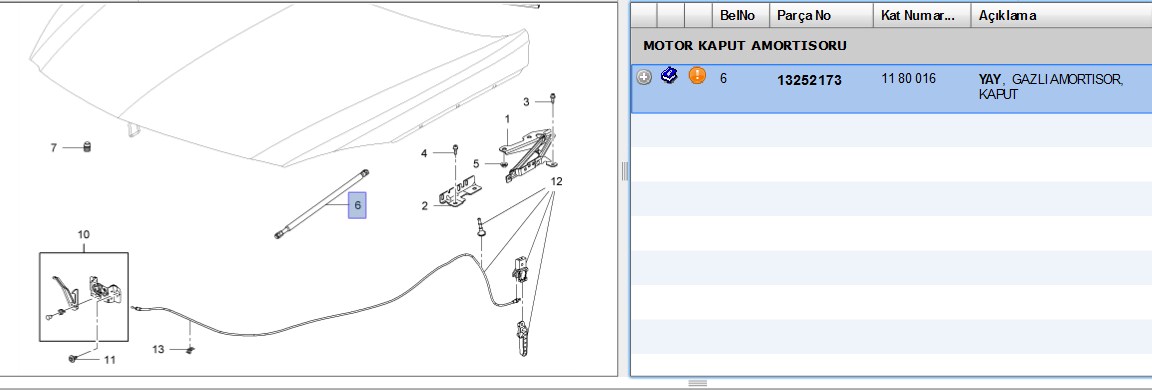The image size is (1152, 390).
Task: Click the Kat Numar... column header
Action: [922, 15]
